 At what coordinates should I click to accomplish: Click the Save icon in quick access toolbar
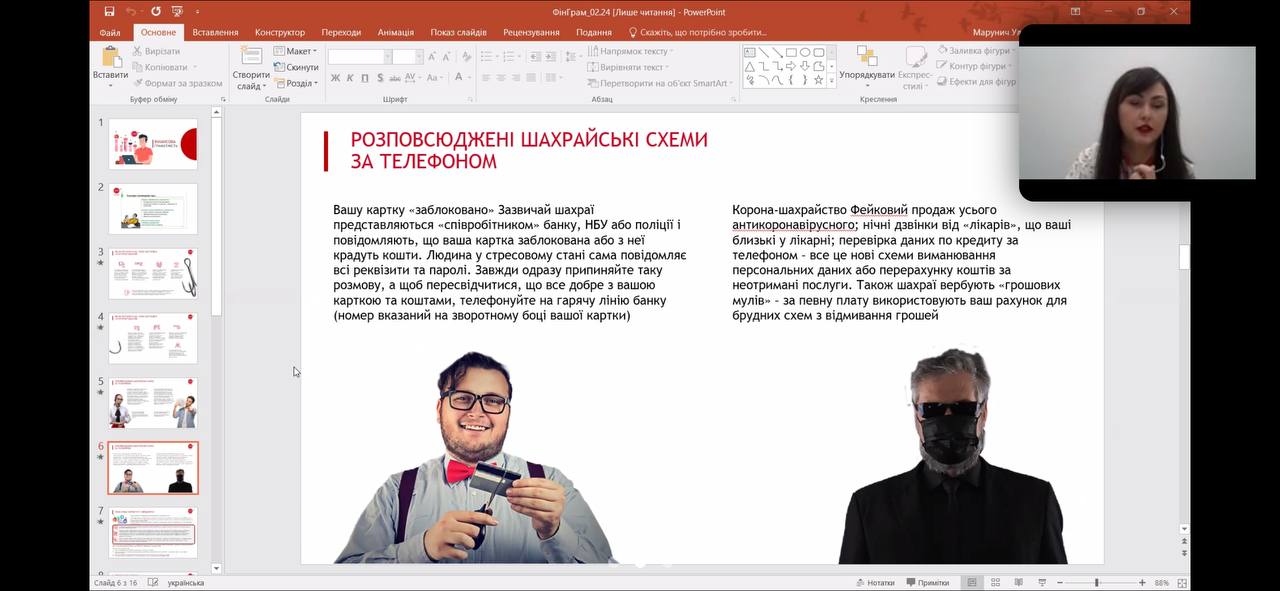coord(109,12)
